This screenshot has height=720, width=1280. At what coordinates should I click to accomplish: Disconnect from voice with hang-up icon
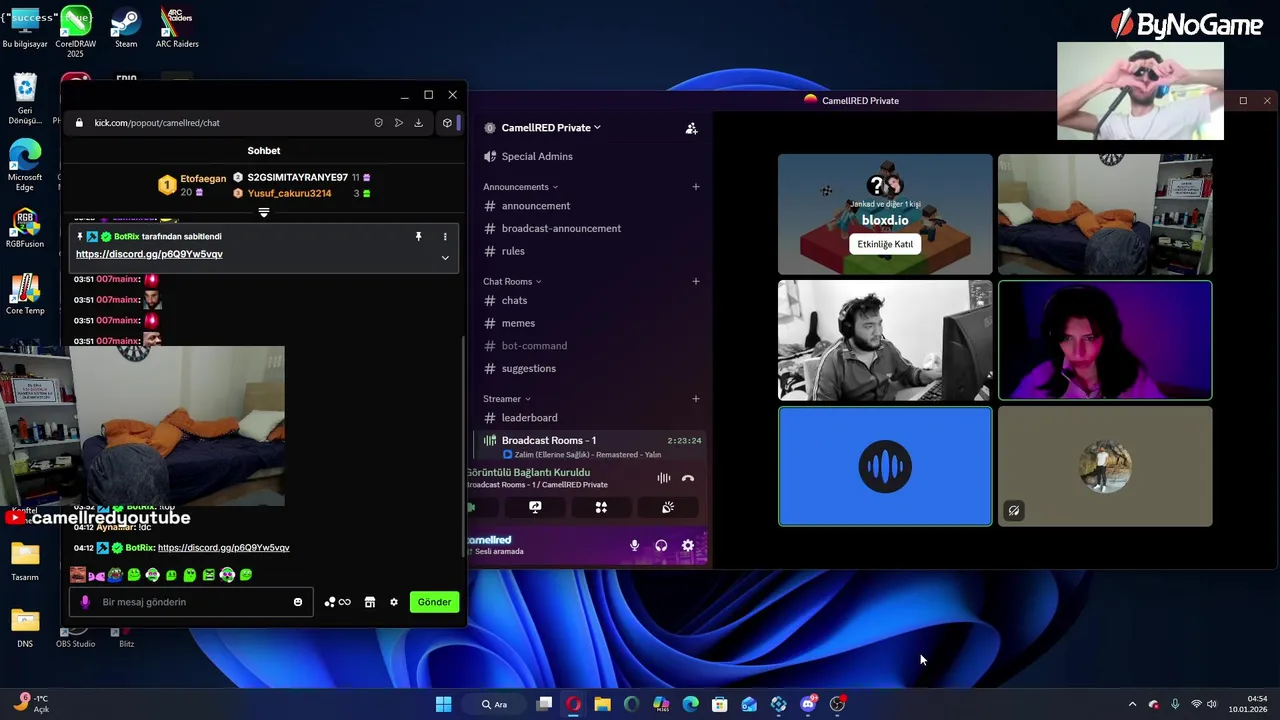coord(688,478)
